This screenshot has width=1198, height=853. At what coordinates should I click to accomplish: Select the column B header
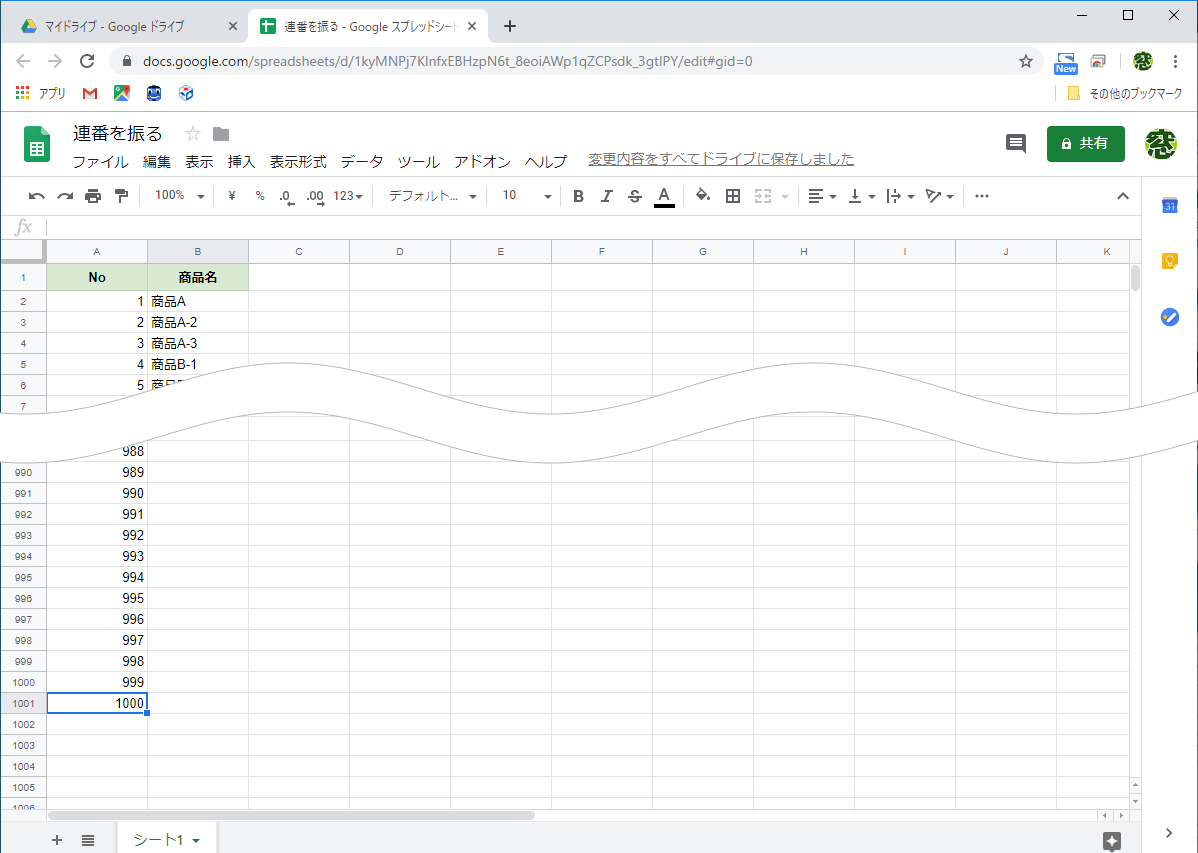tap(198, 251)
